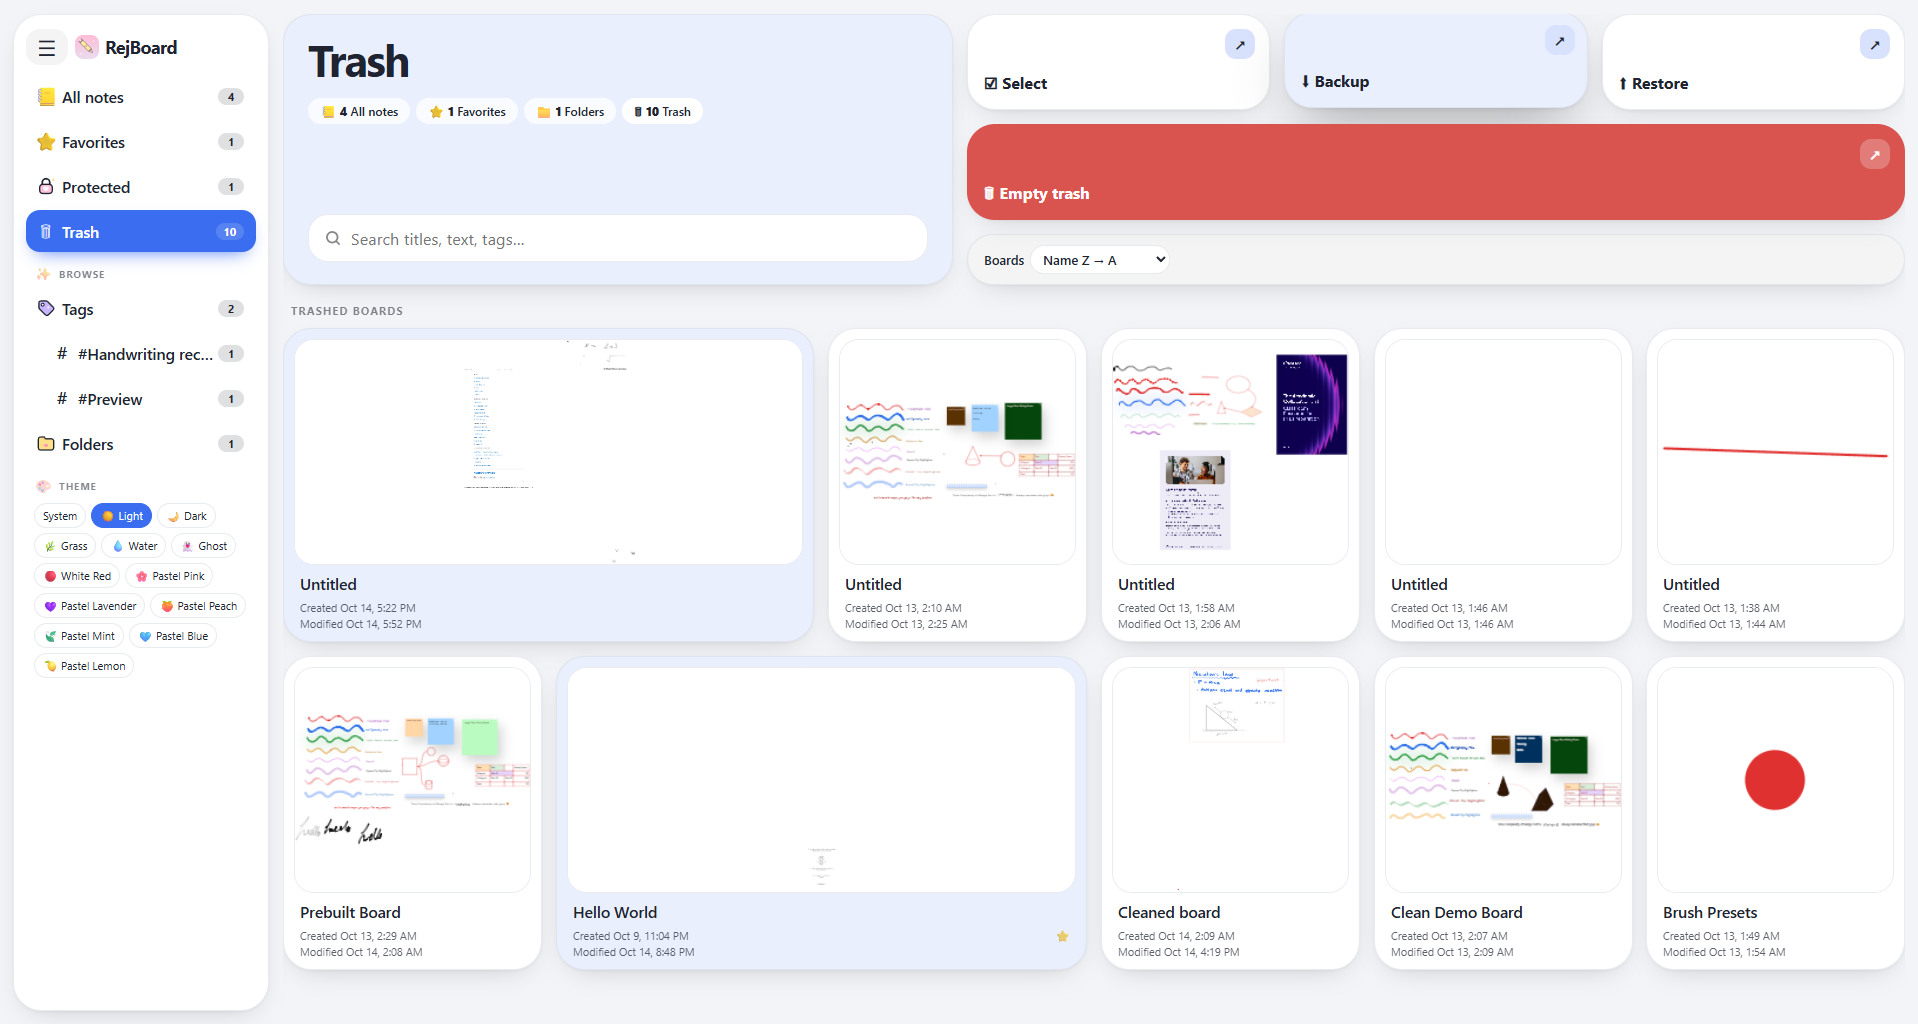Click the Folders icon in sidebar
The image size is (1918, 1024).
click(x=46, y=444)
